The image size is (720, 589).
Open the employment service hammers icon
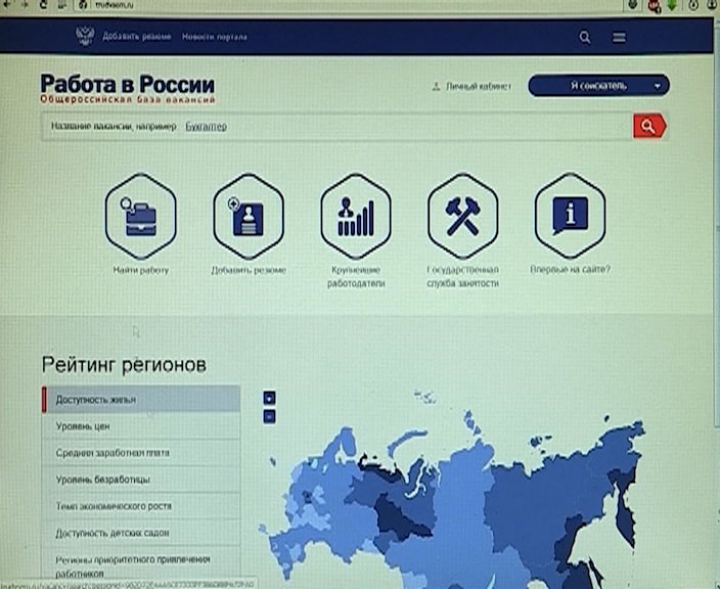(x=463, y=216)
